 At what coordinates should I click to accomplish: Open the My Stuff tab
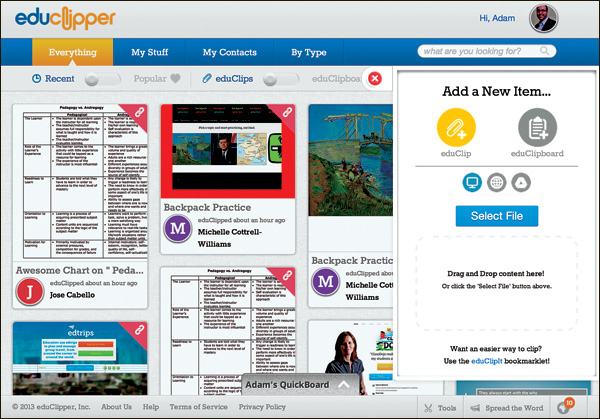coord(150,52)
